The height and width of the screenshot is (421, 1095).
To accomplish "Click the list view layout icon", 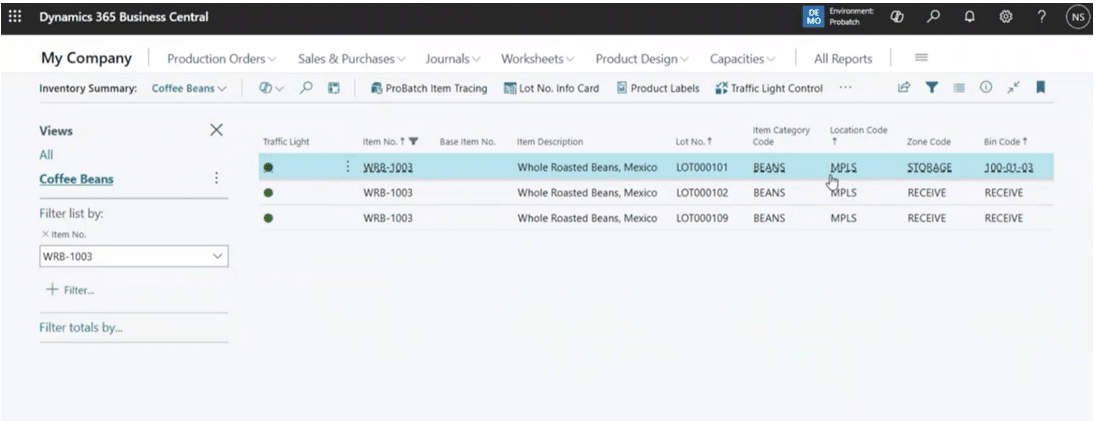I will pos(959,87).
